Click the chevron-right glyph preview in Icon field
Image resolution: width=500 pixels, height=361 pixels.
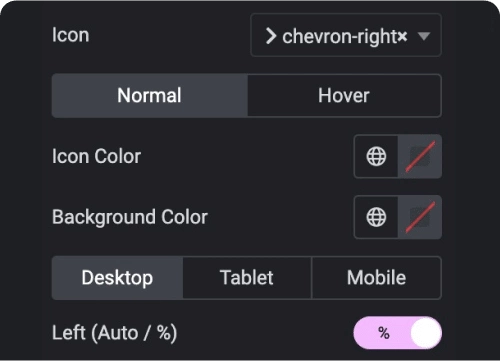click(x=271, y=36)
